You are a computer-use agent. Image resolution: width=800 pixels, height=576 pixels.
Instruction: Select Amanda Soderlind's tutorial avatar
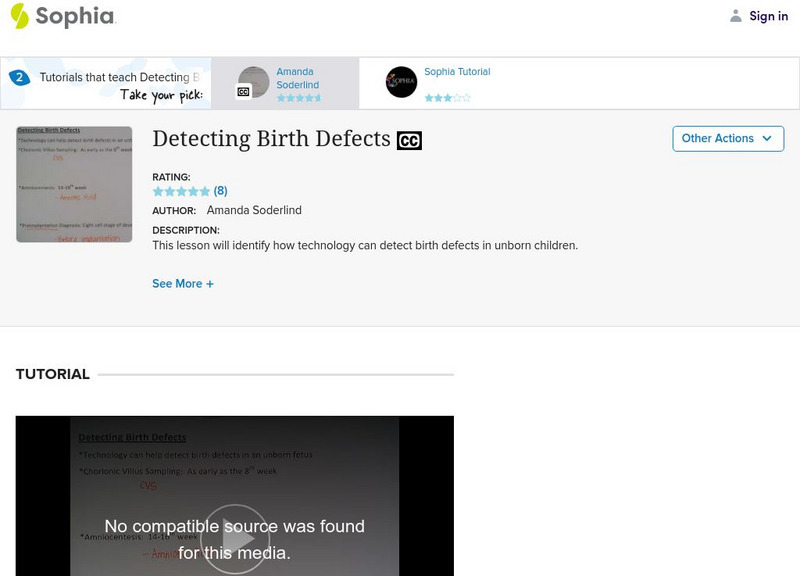(254, 82)
